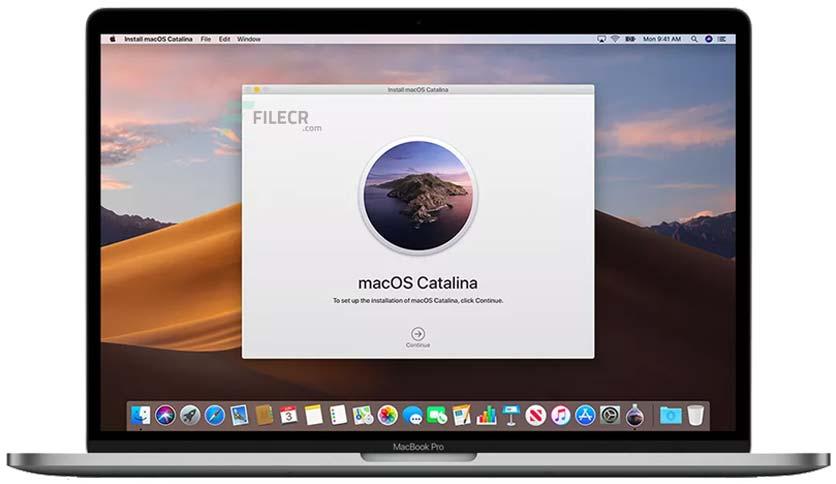Open App Store icon in Dock

tap(585, 415)
